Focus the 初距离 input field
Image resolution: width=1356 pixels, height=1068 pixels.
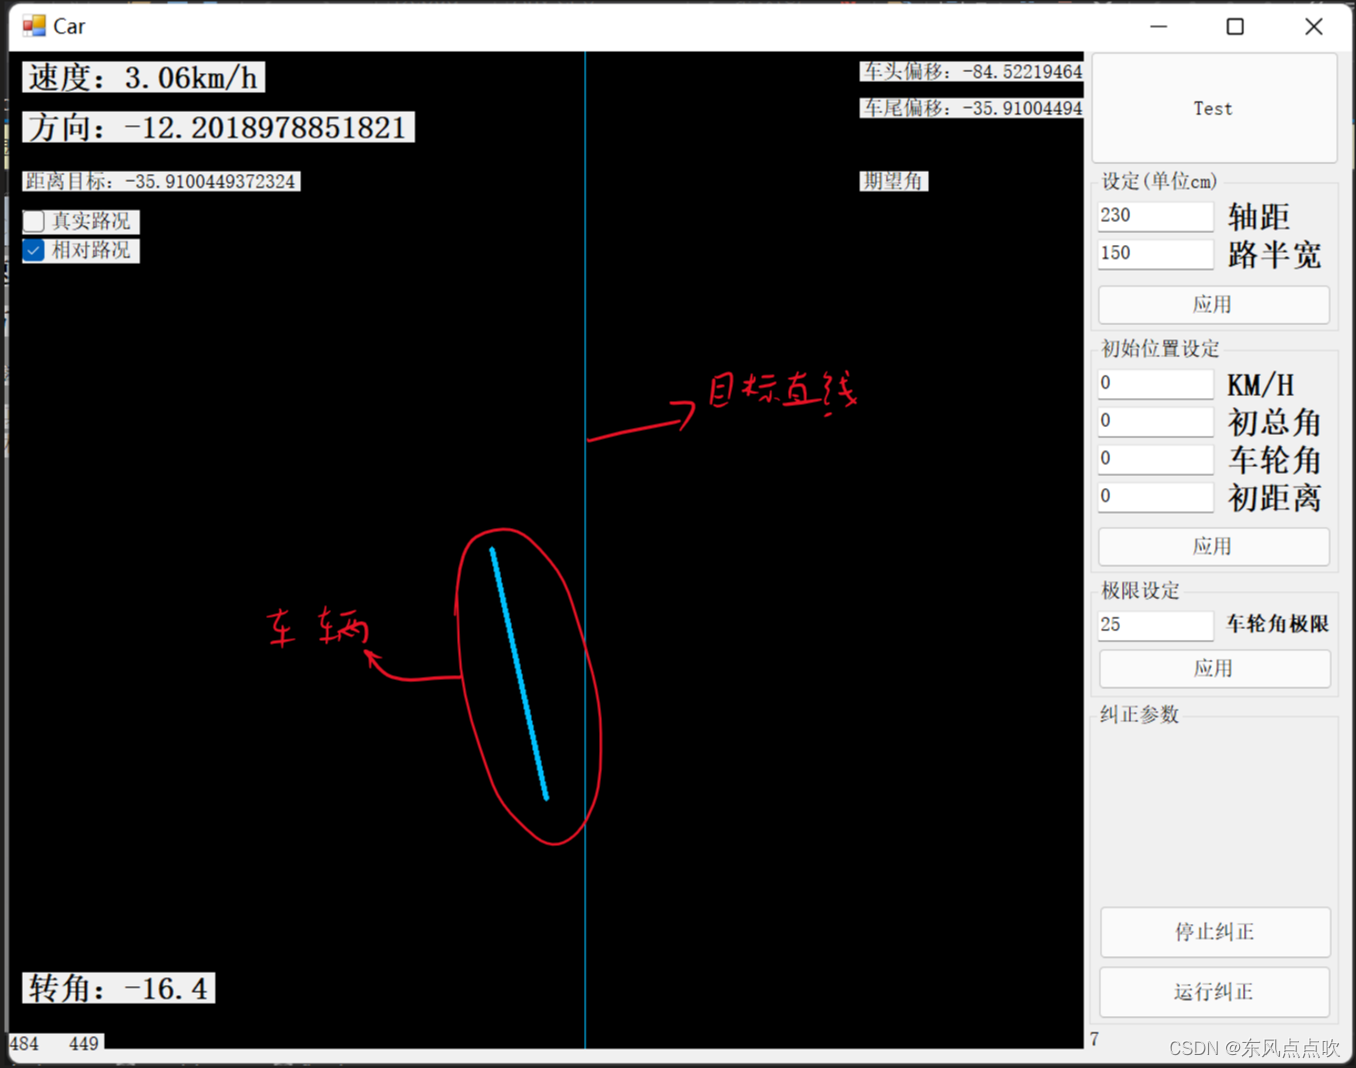tap(1155, 497)
